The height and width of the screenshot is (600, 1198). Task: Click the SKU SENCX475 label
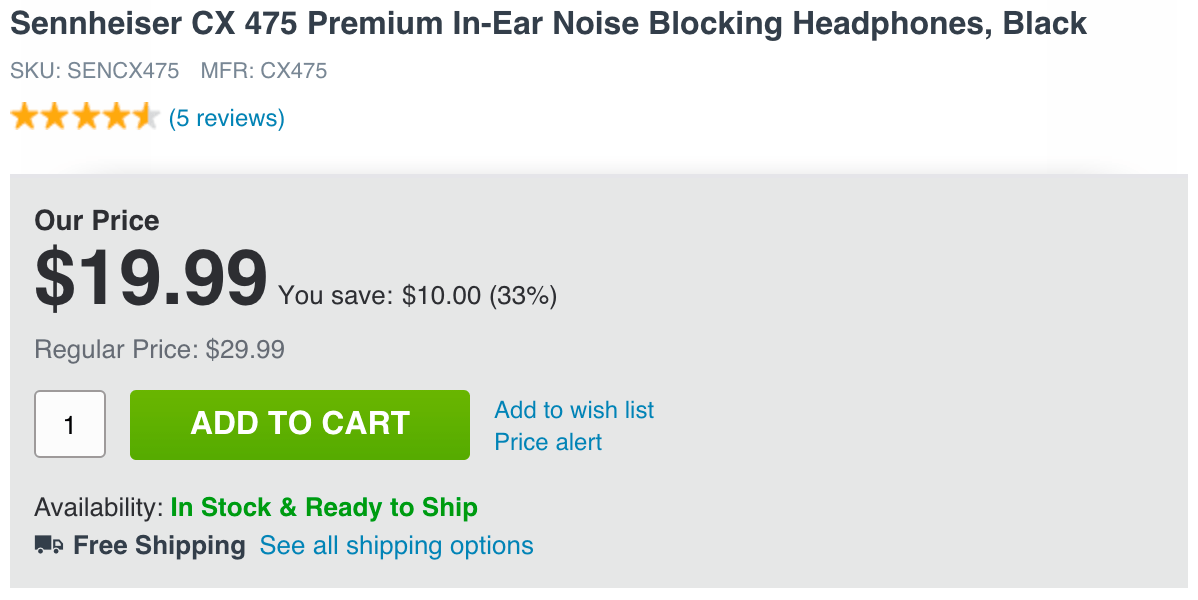[94, 71]
